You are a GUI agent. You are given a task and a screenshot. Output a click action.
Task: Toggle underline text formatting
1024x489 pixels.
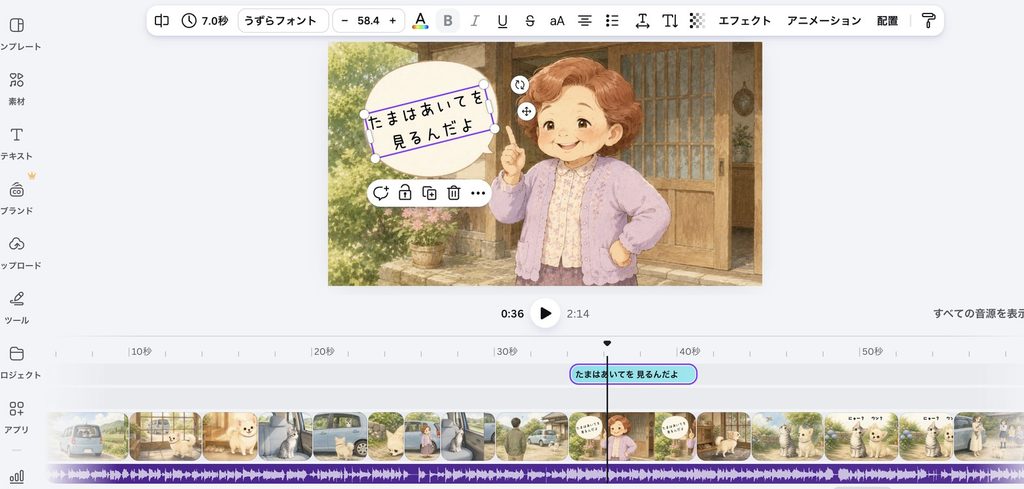tap(502, 21)
